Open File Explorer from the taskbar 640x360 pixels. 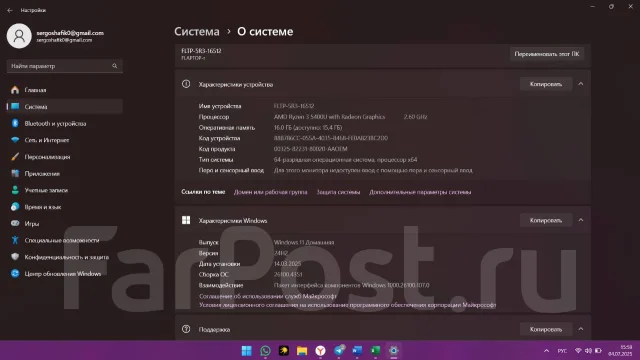point(302,351)
